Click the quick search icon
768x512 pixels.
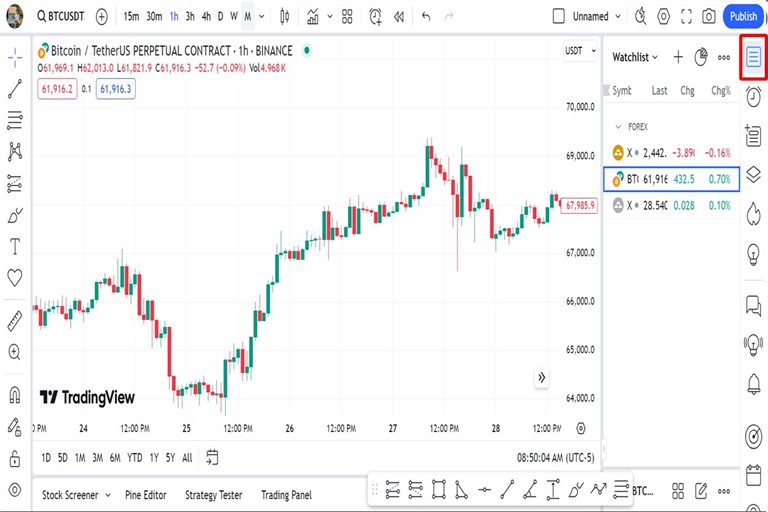(x=640, y=17)
